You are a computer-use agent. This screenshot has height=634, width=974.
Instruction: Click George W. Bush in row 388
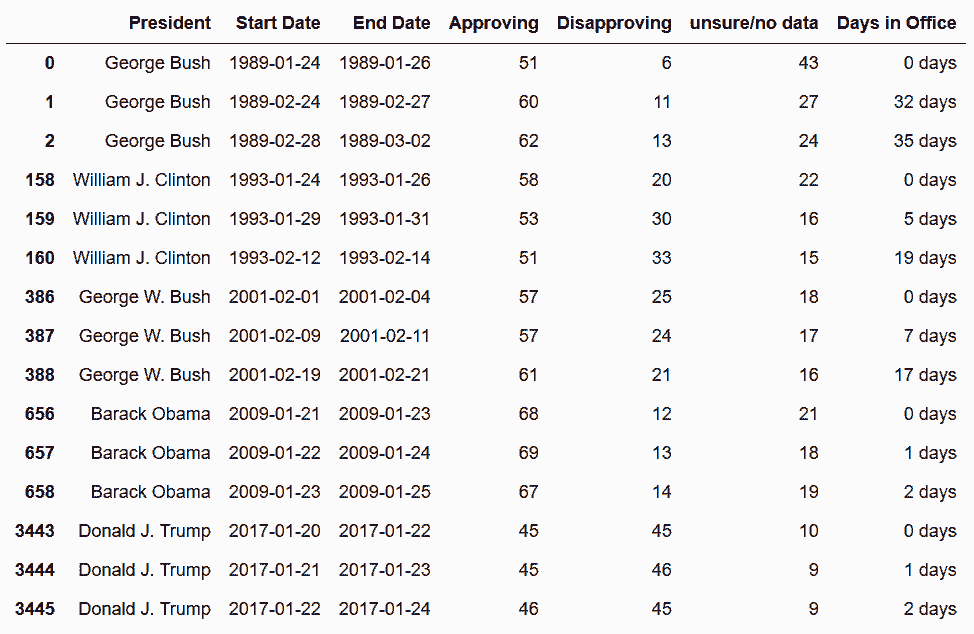click(x=145, y=375)
